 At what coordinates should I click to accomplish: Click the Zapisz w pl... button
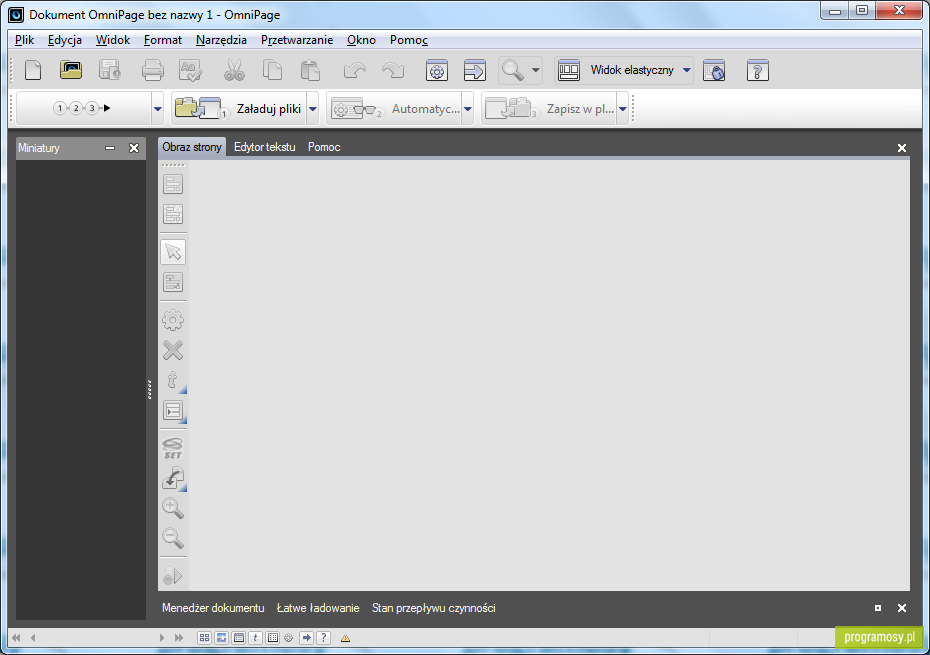tap(549, 109)
